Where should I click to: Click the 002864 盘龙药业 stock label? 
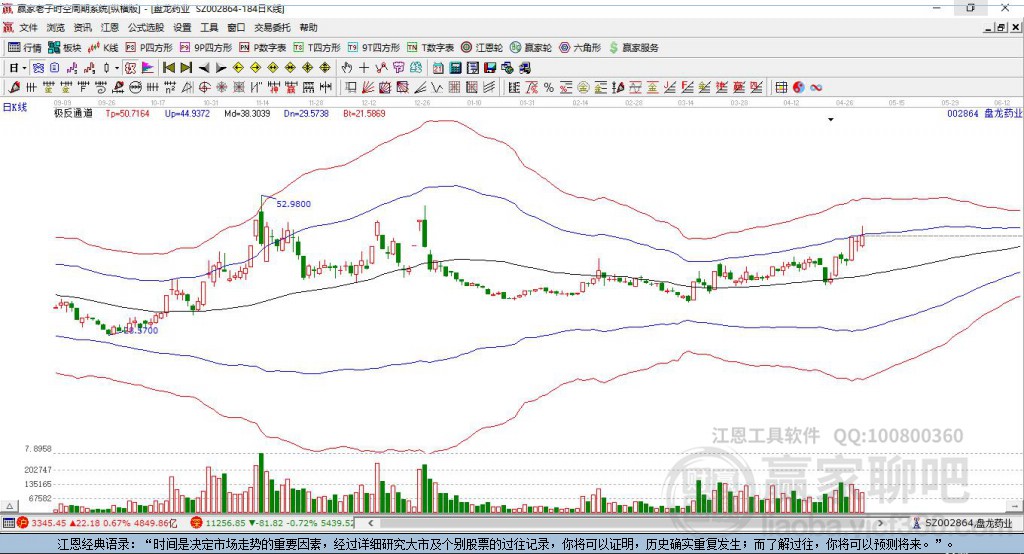click(984, 114)
